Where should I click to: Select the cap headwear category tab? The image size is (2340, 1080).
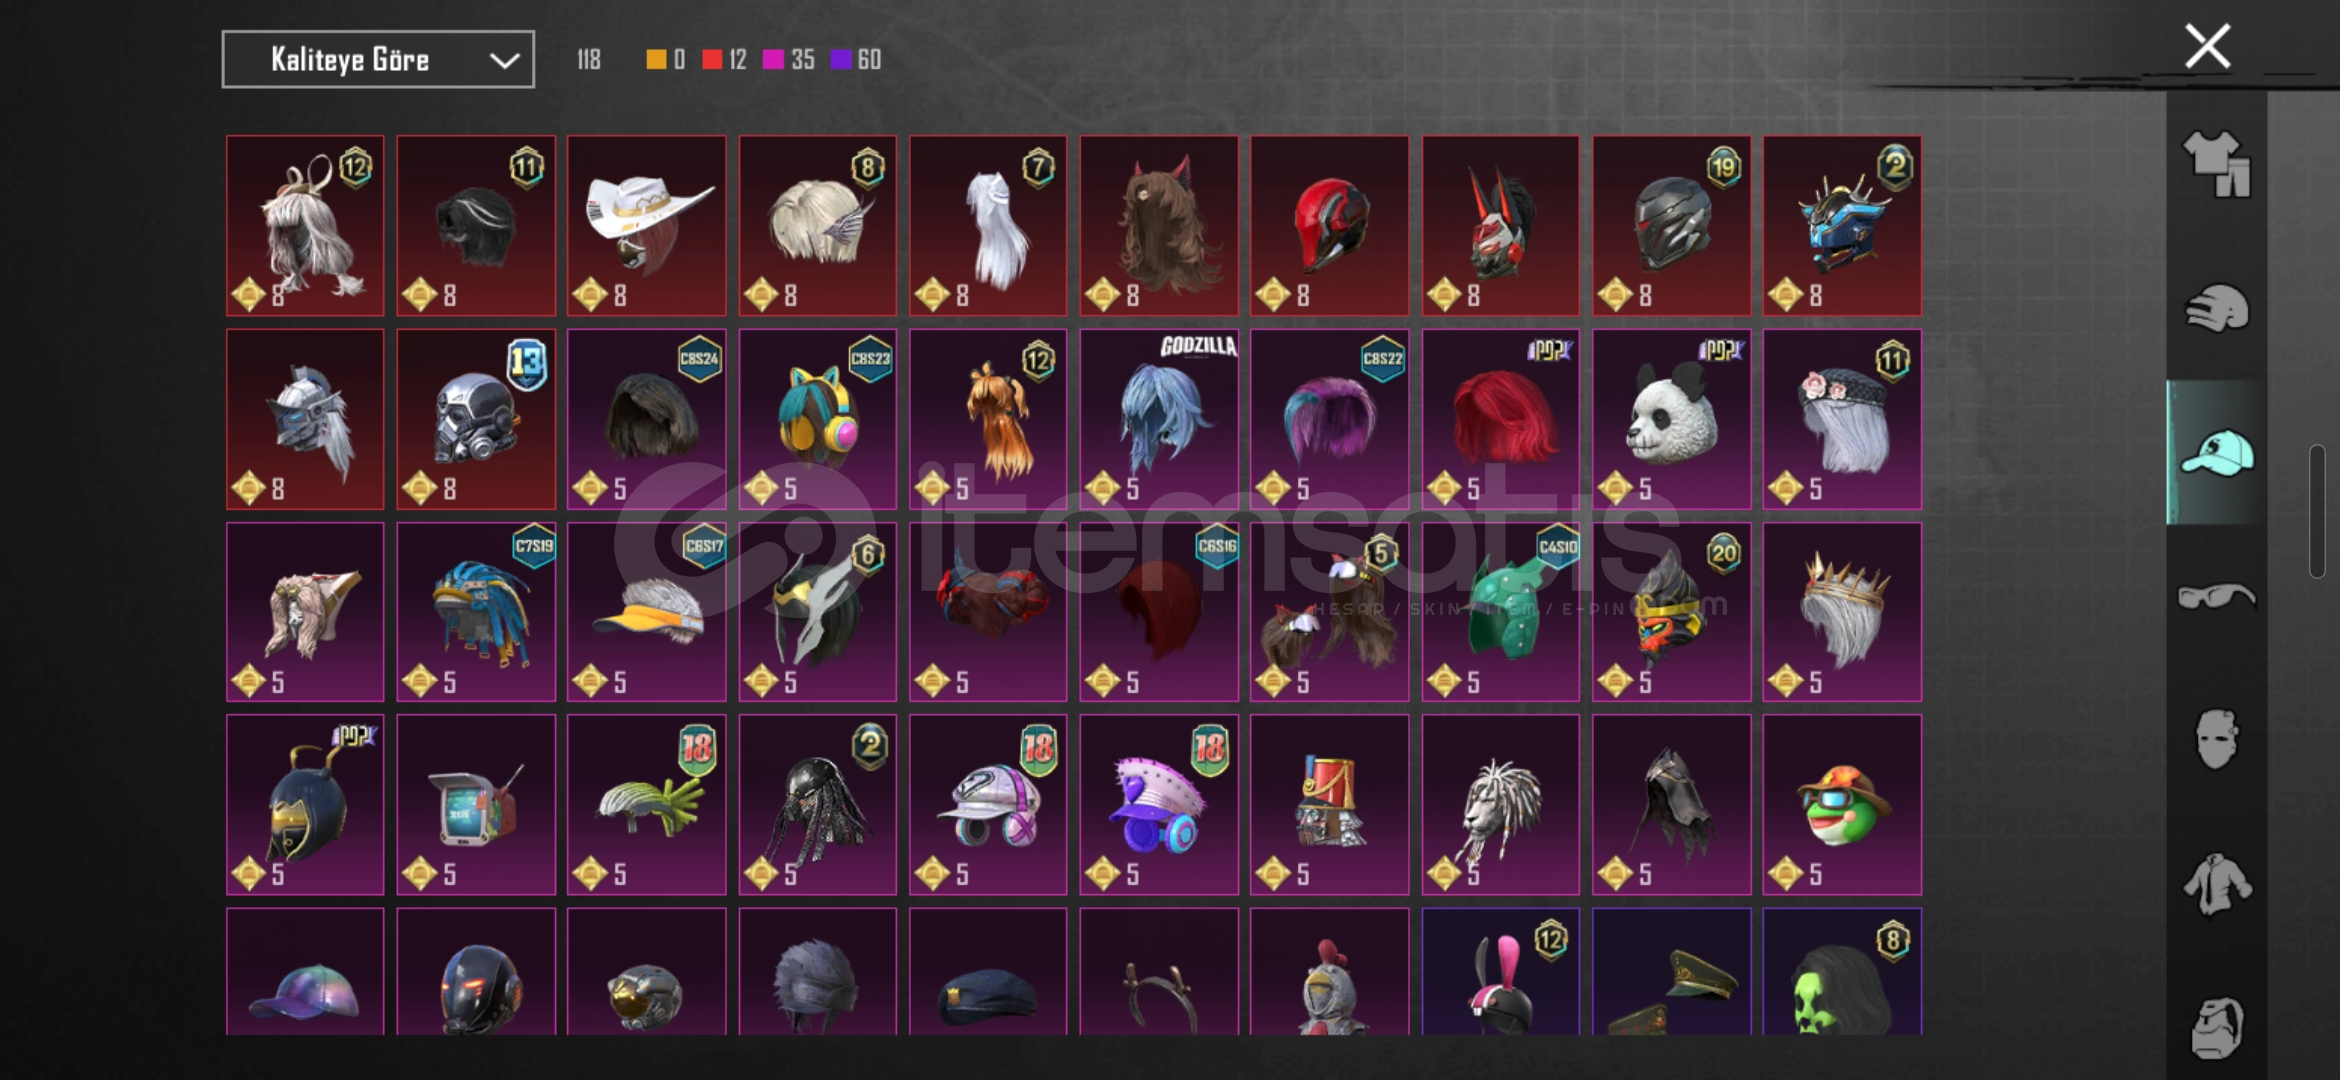point(2216,452)
